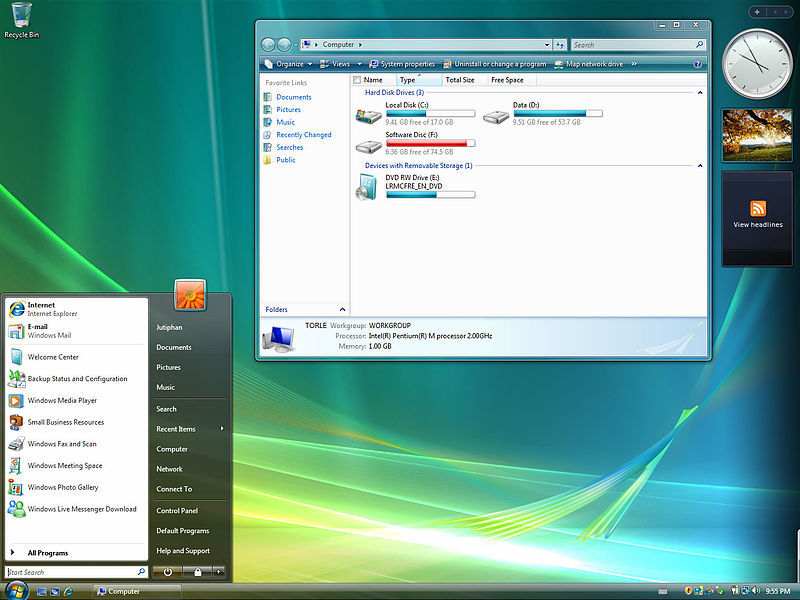Screen dimensions: 800x600
Task: Collapse Devices with Removable Storage group
Action: pos(700,166)
